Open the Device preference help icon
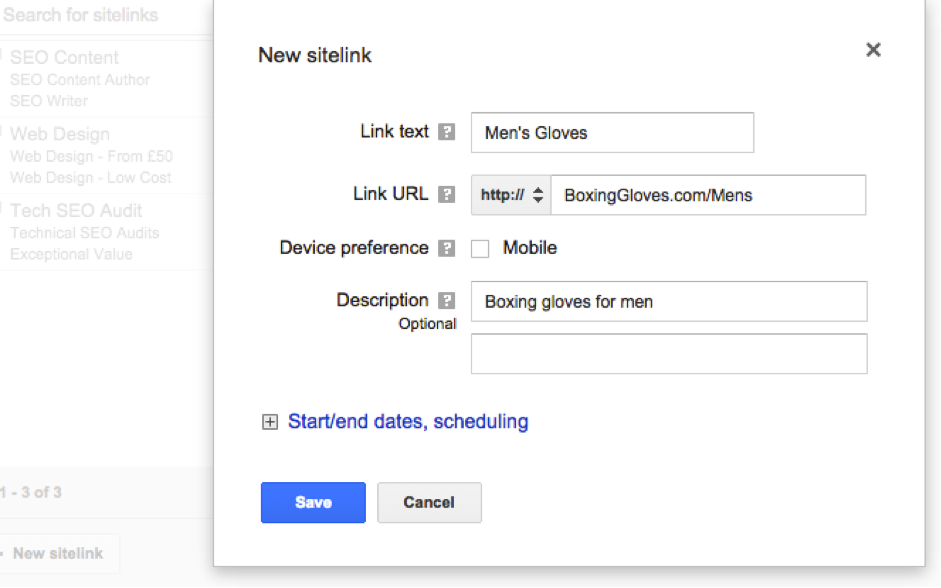 coord(446,248)
